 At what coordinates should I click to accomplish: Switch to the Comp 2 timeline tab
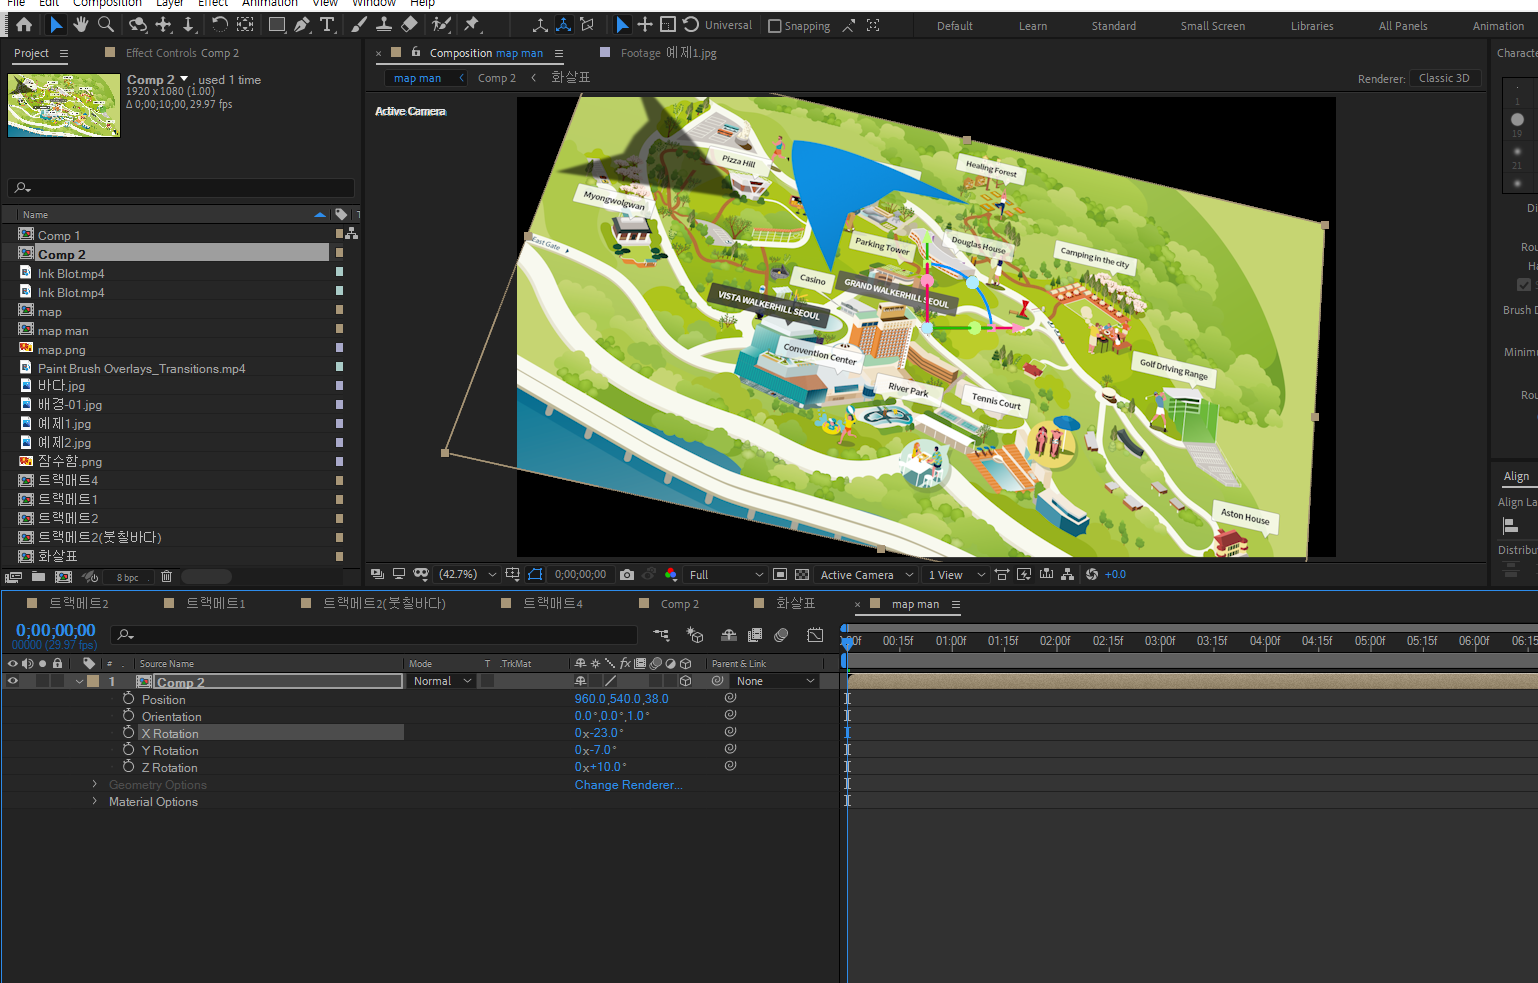679,604
